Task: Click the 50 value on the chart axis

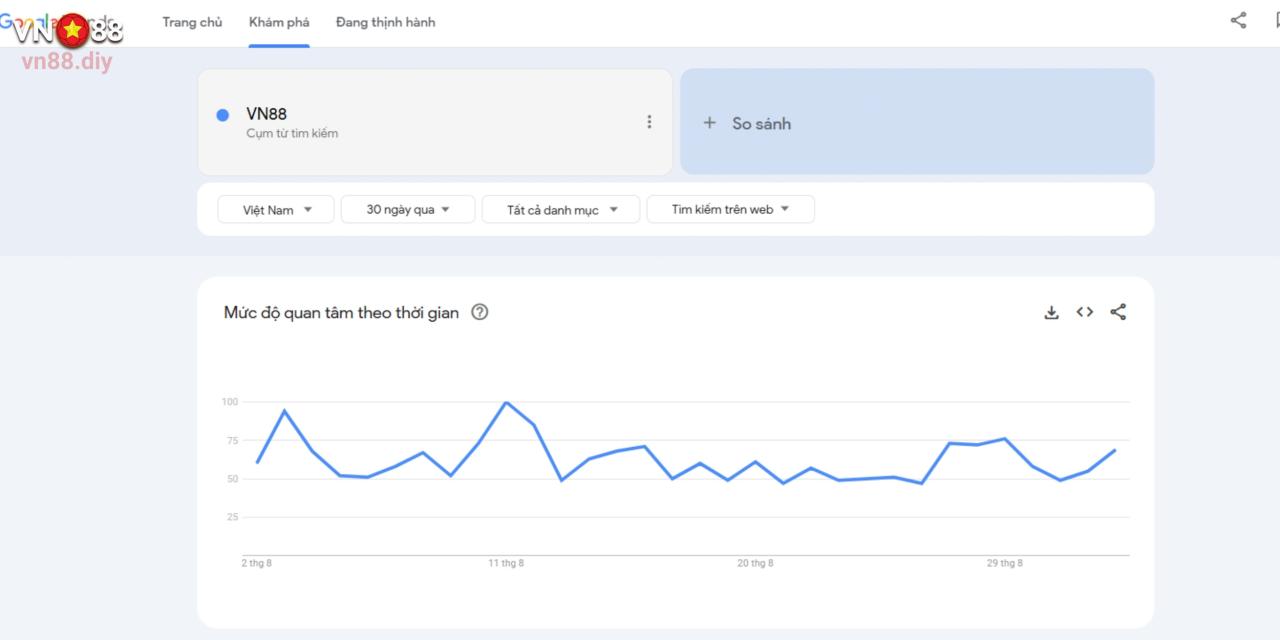Action: pos(232,479)
